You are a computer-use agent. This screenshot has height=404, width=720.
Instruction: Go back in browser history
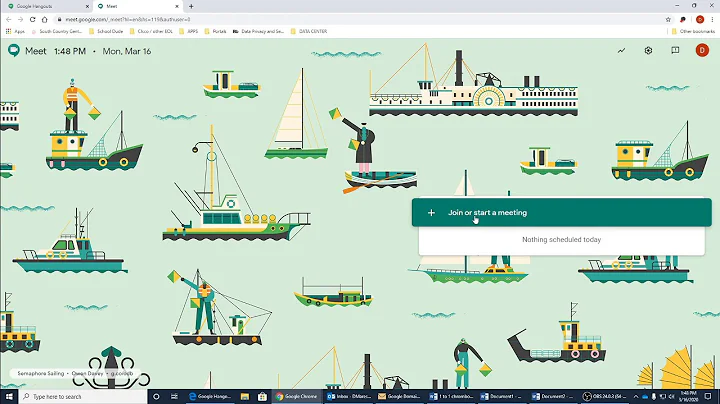coord(9,19)
